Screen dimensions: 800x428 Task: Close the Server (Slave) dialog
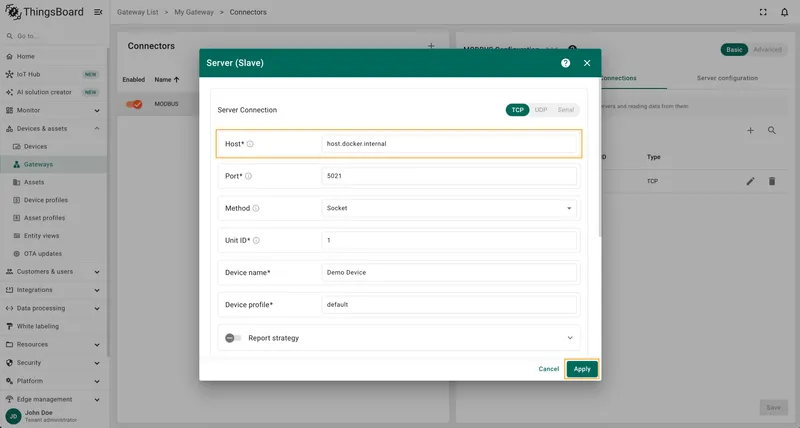pos(587,63)
